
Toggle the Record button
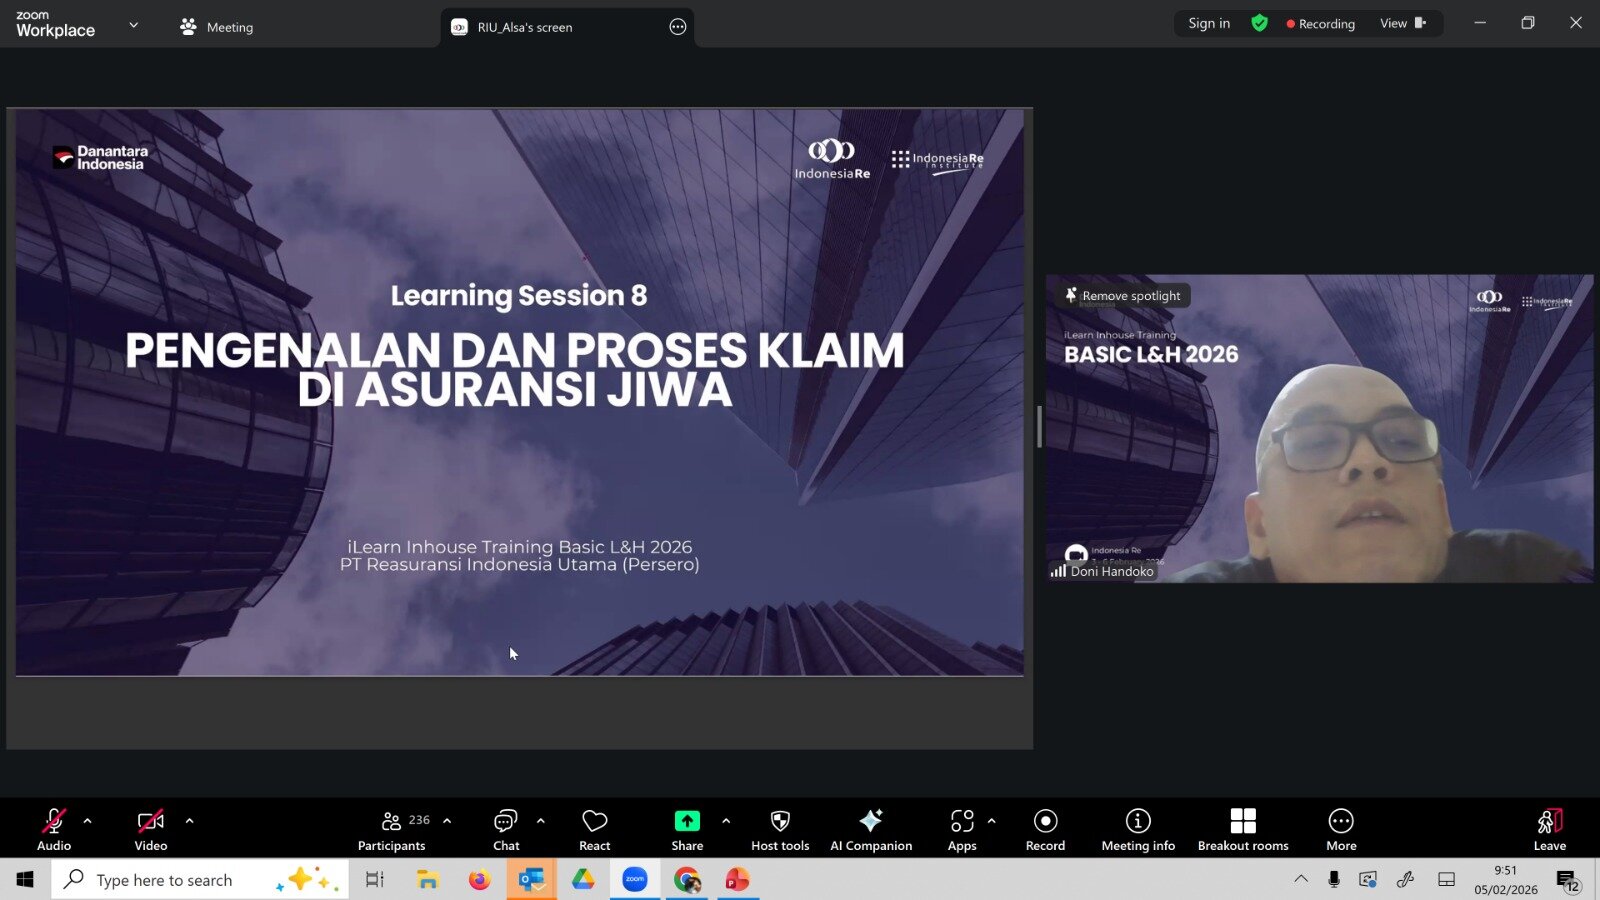click(x=1045, y=829)
